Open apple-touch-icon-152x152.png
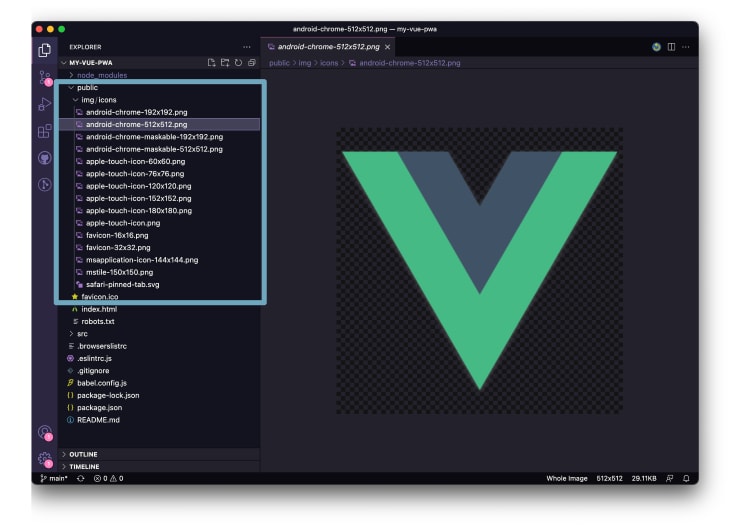 coord(160,198)
